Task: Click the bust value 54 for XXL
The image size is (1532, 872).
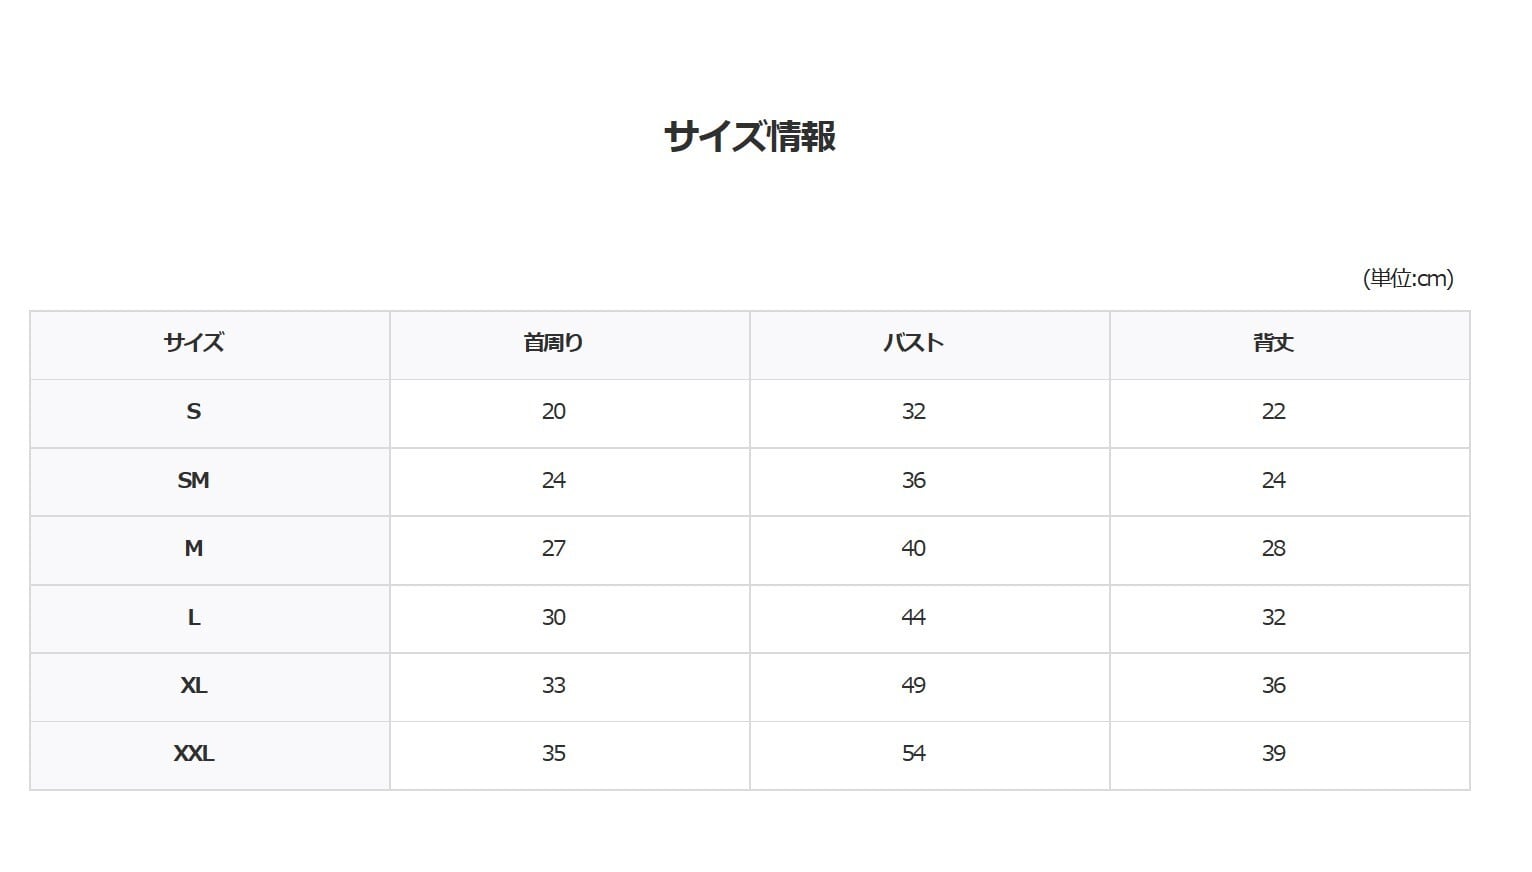Action: tap(913, 753)
